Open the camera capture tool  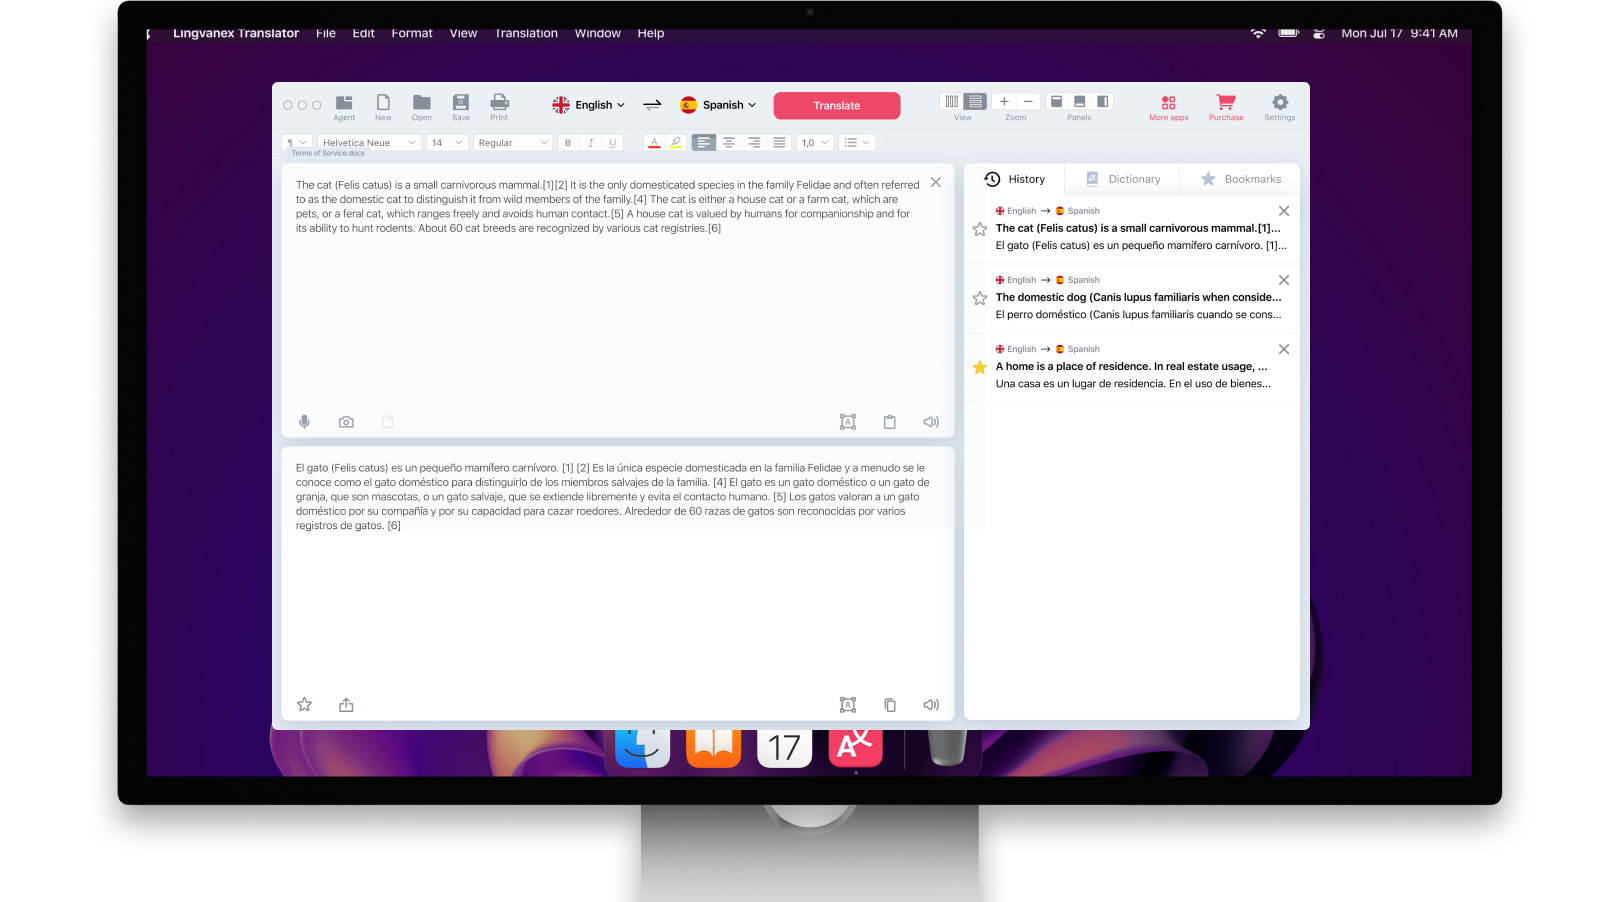click(346, 421)
